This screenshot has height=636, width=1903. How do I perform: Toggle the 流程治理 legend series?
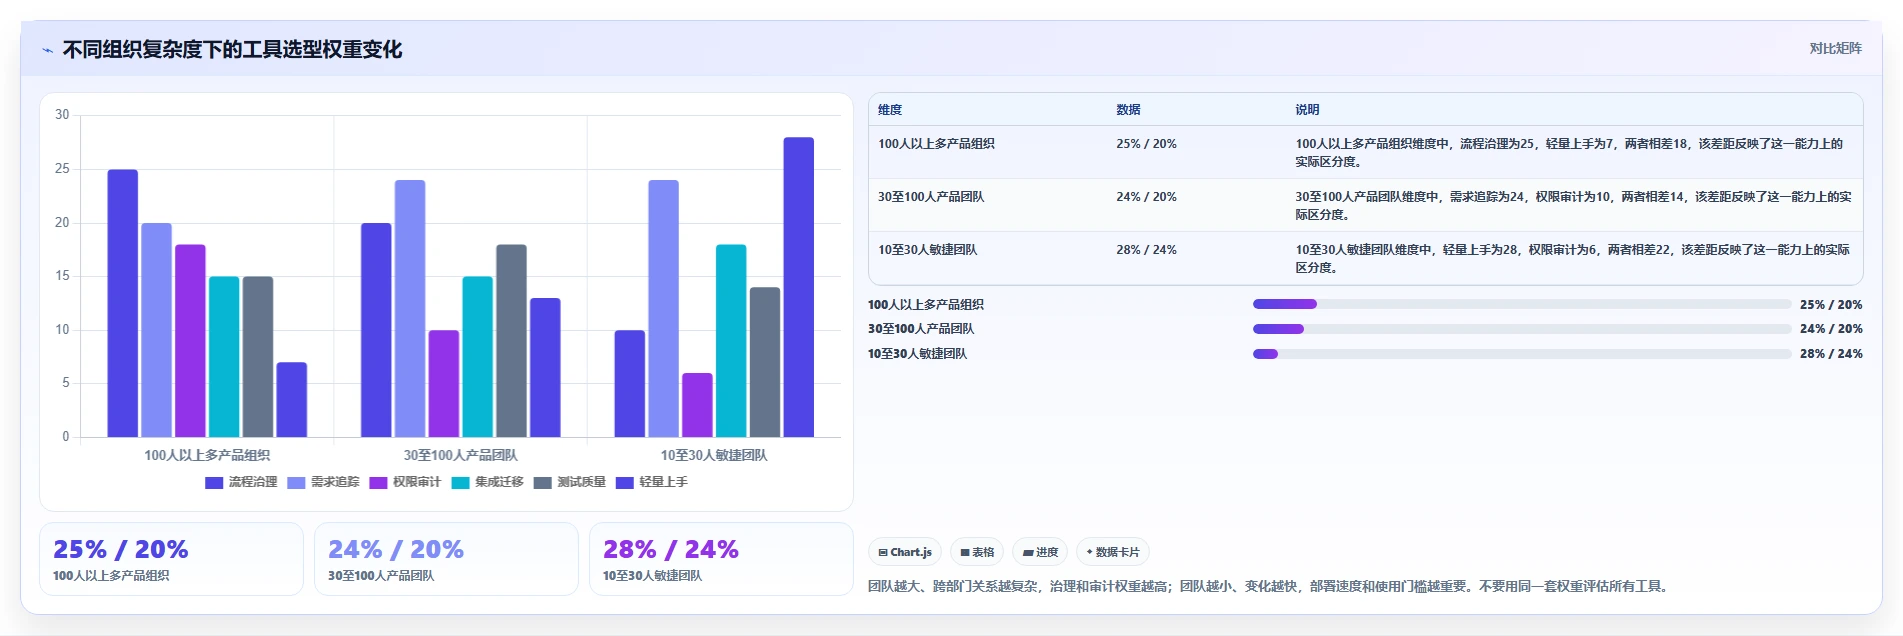241,482
